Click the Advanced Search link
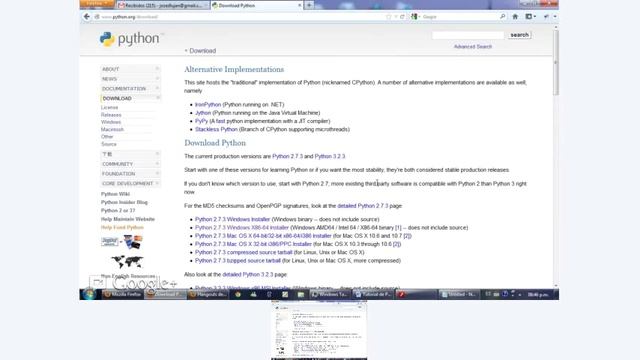The image size is (640, 360). click(473, 47)
